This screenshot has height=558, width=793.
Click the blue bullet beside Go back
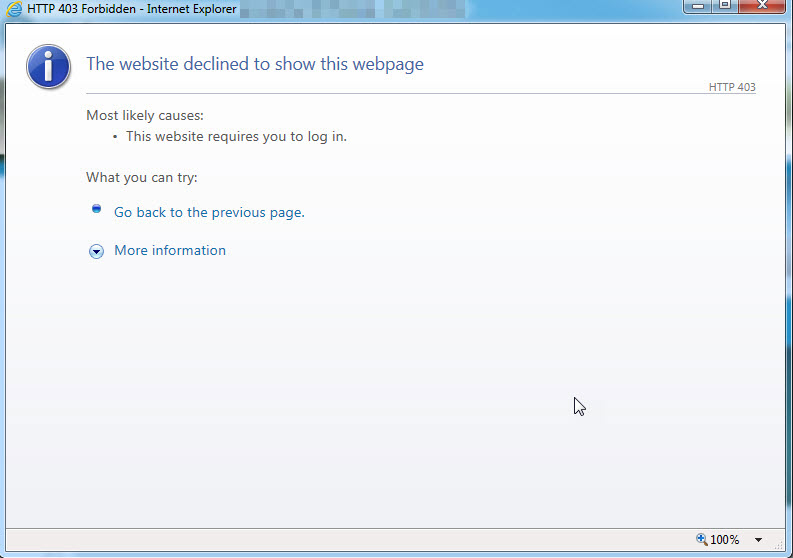(x=96, y=208)
